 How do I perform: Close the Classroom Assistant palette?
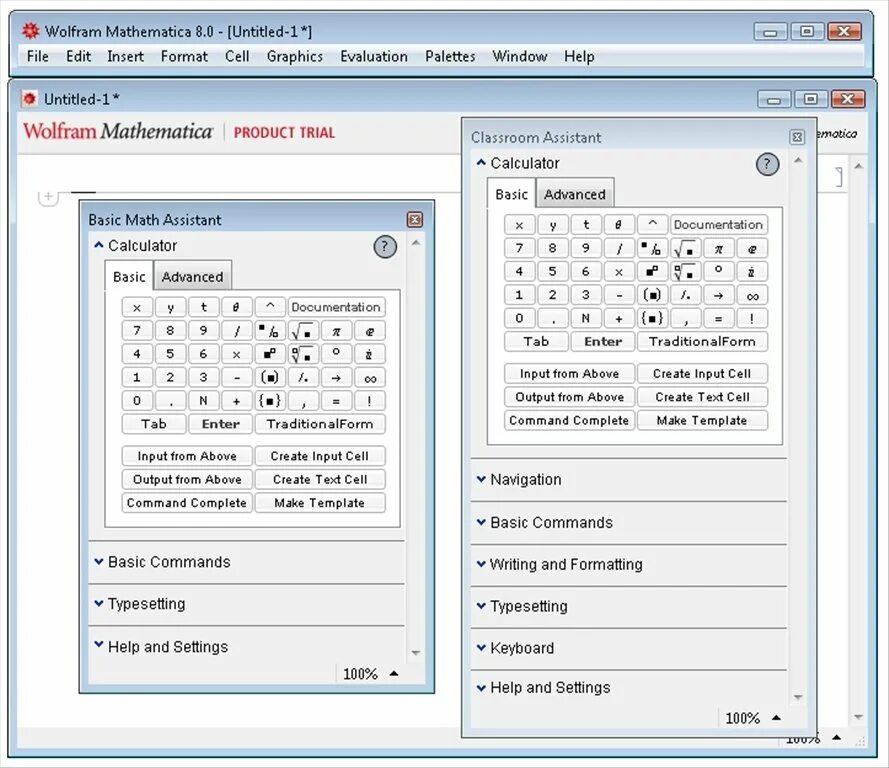click(x=797, y=137)
